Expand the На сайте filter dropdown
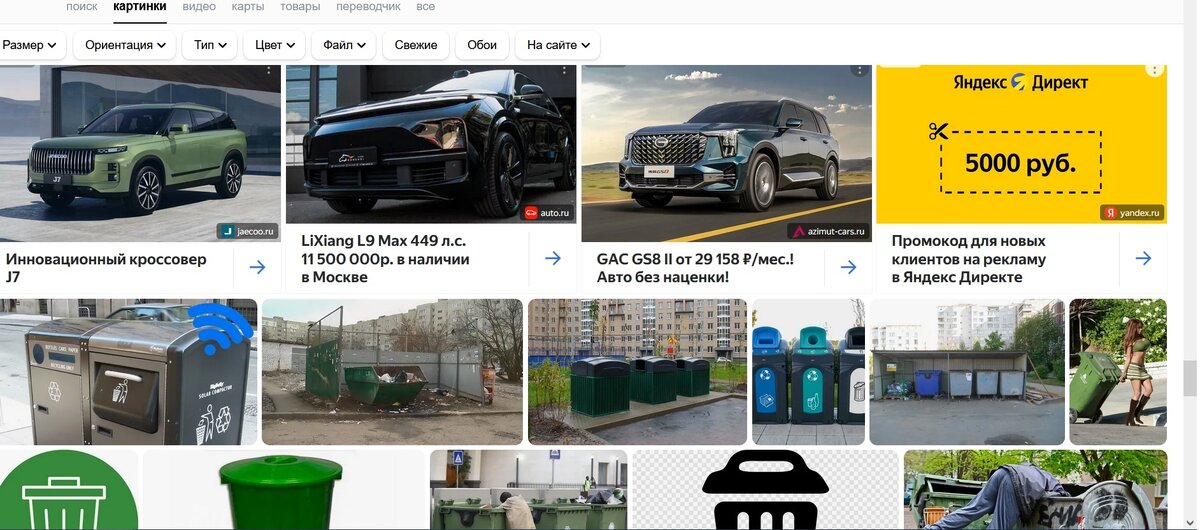The image size is (1200, 530). click(558, 45)
